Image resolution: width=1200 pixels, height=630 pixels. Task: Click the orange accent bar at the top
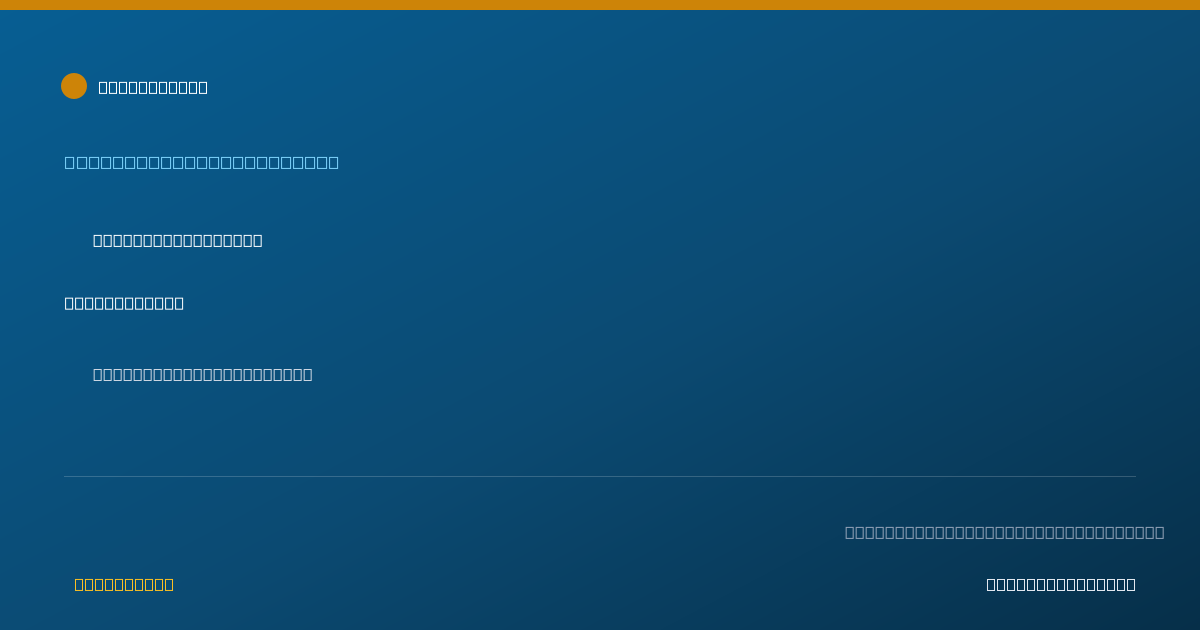pos(600,5)
